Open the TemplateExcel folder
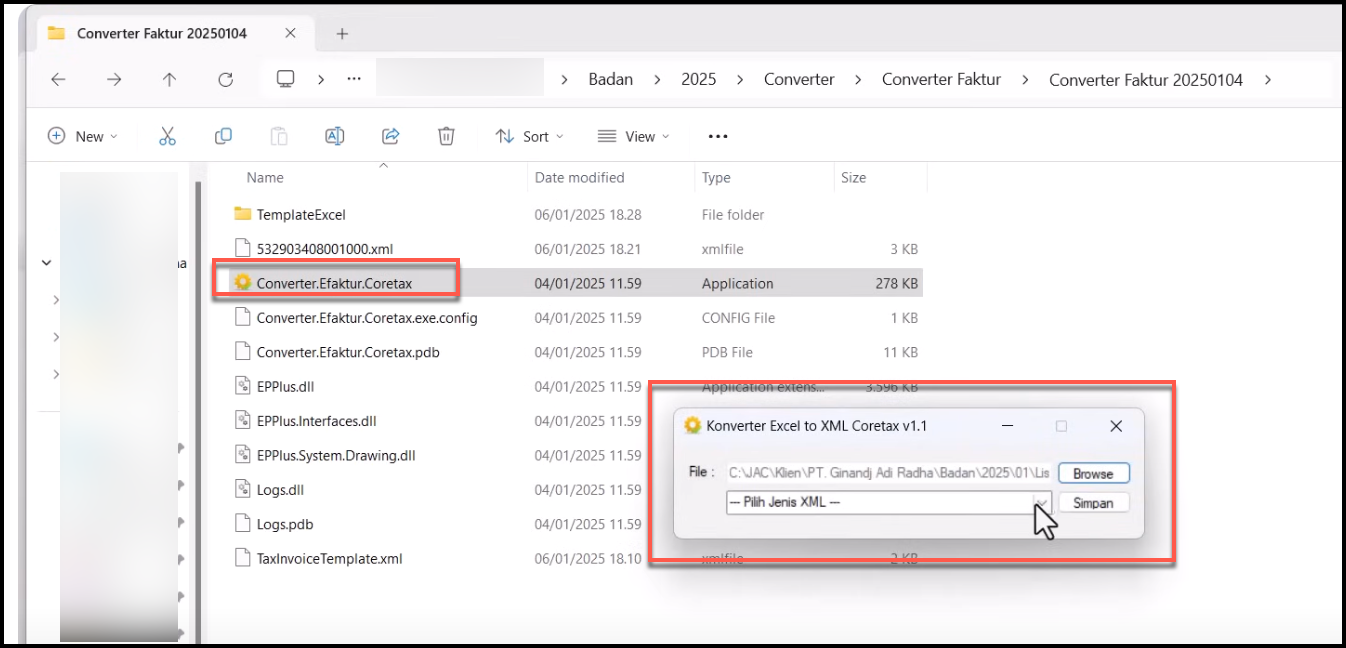Screen dimensions: 1346x648 point(300,214)
